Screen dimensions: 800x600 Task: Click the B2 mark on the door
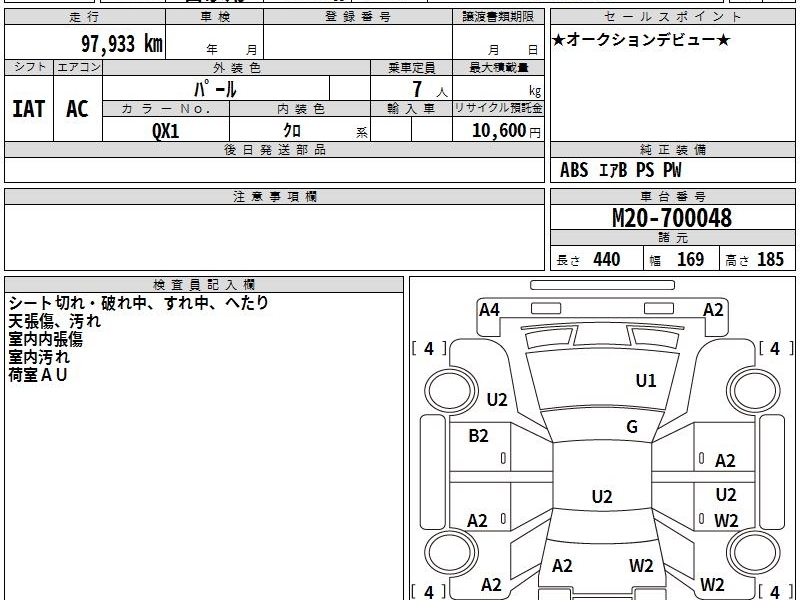click(x=478, y=436)
